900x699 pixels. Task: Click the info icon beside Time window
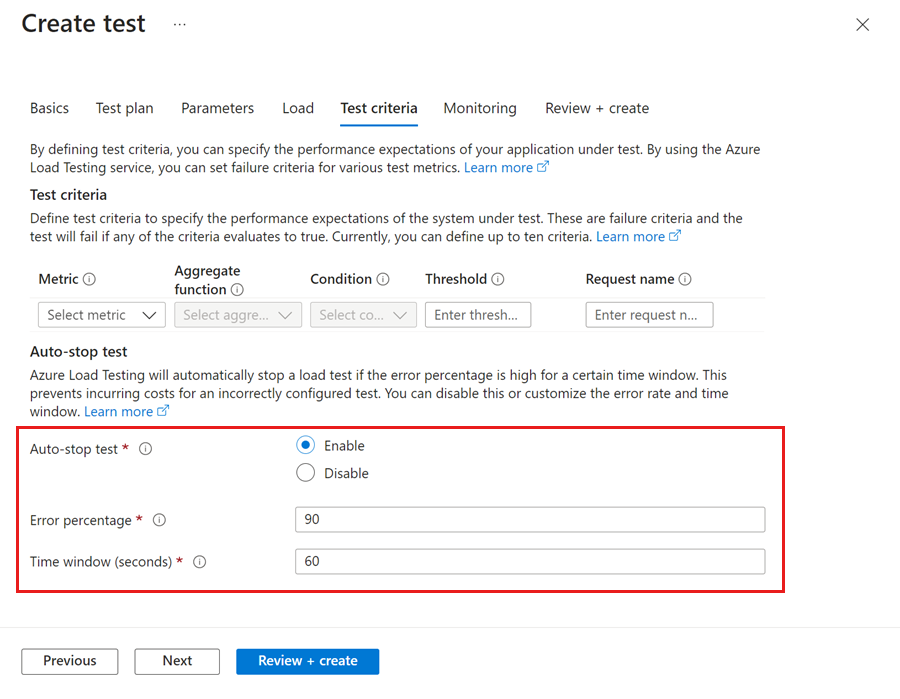coord(199,562)
